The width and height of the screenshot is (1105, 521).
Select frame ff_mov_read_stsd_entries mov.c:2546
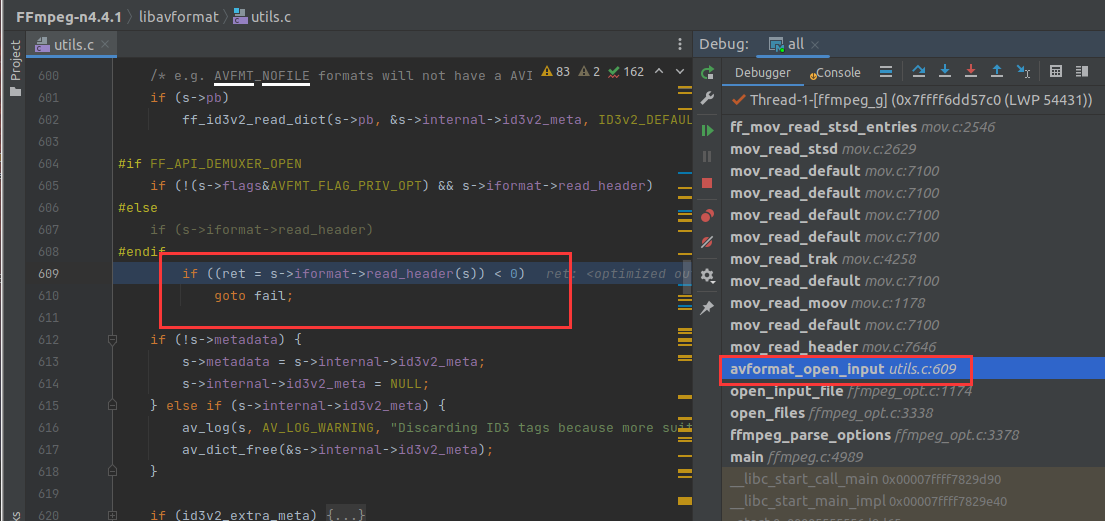[913, 128]
